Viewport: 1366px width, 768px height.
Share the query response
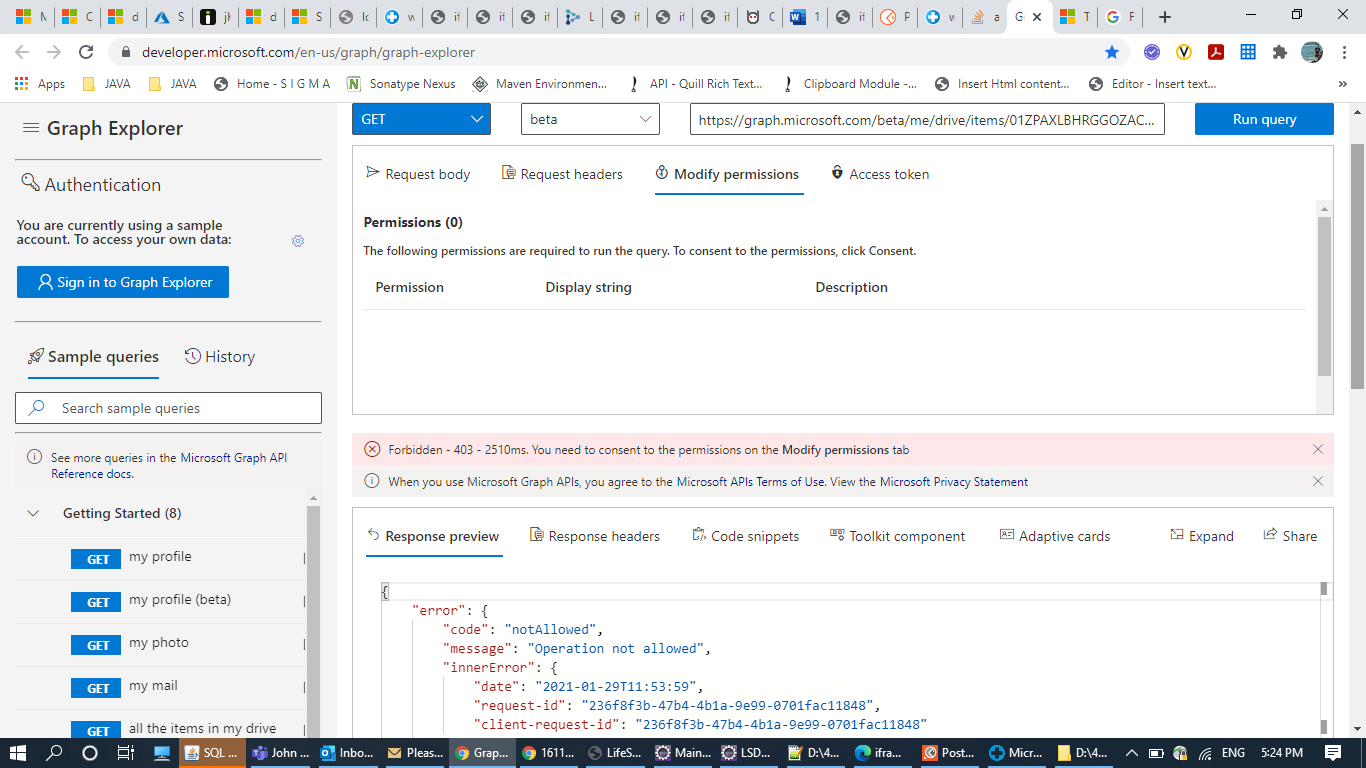[1290, 536]
